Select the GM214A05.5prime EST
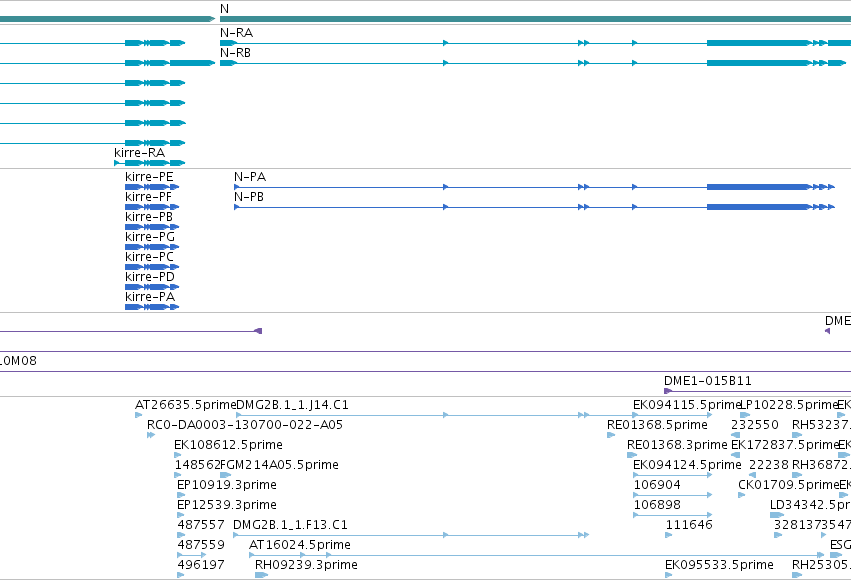851x580 pixels. coord(225,475)
